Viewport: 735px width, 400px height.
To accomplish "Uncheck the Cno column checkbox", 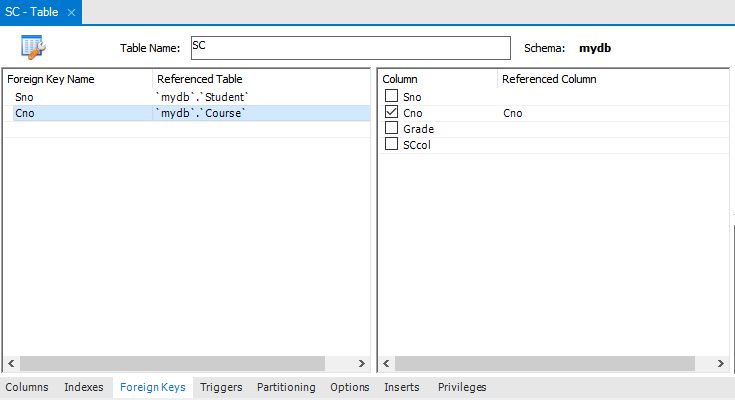I will (x=391, y=113).
